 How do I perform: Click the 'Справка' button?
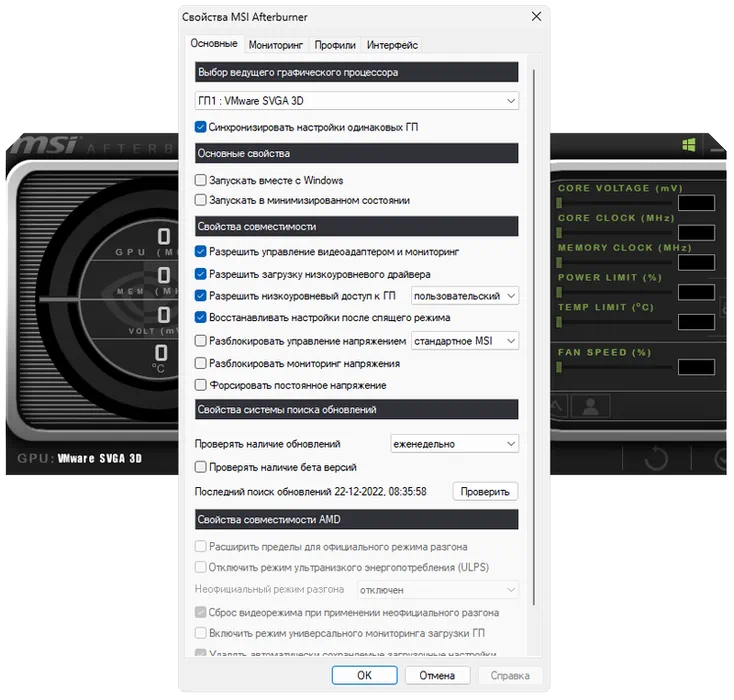click(510, 675)
